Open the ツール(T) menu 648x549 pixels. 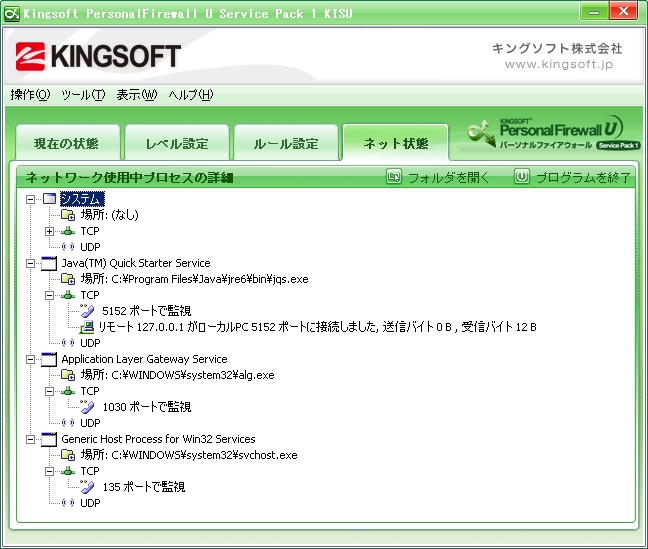point(82,95)
